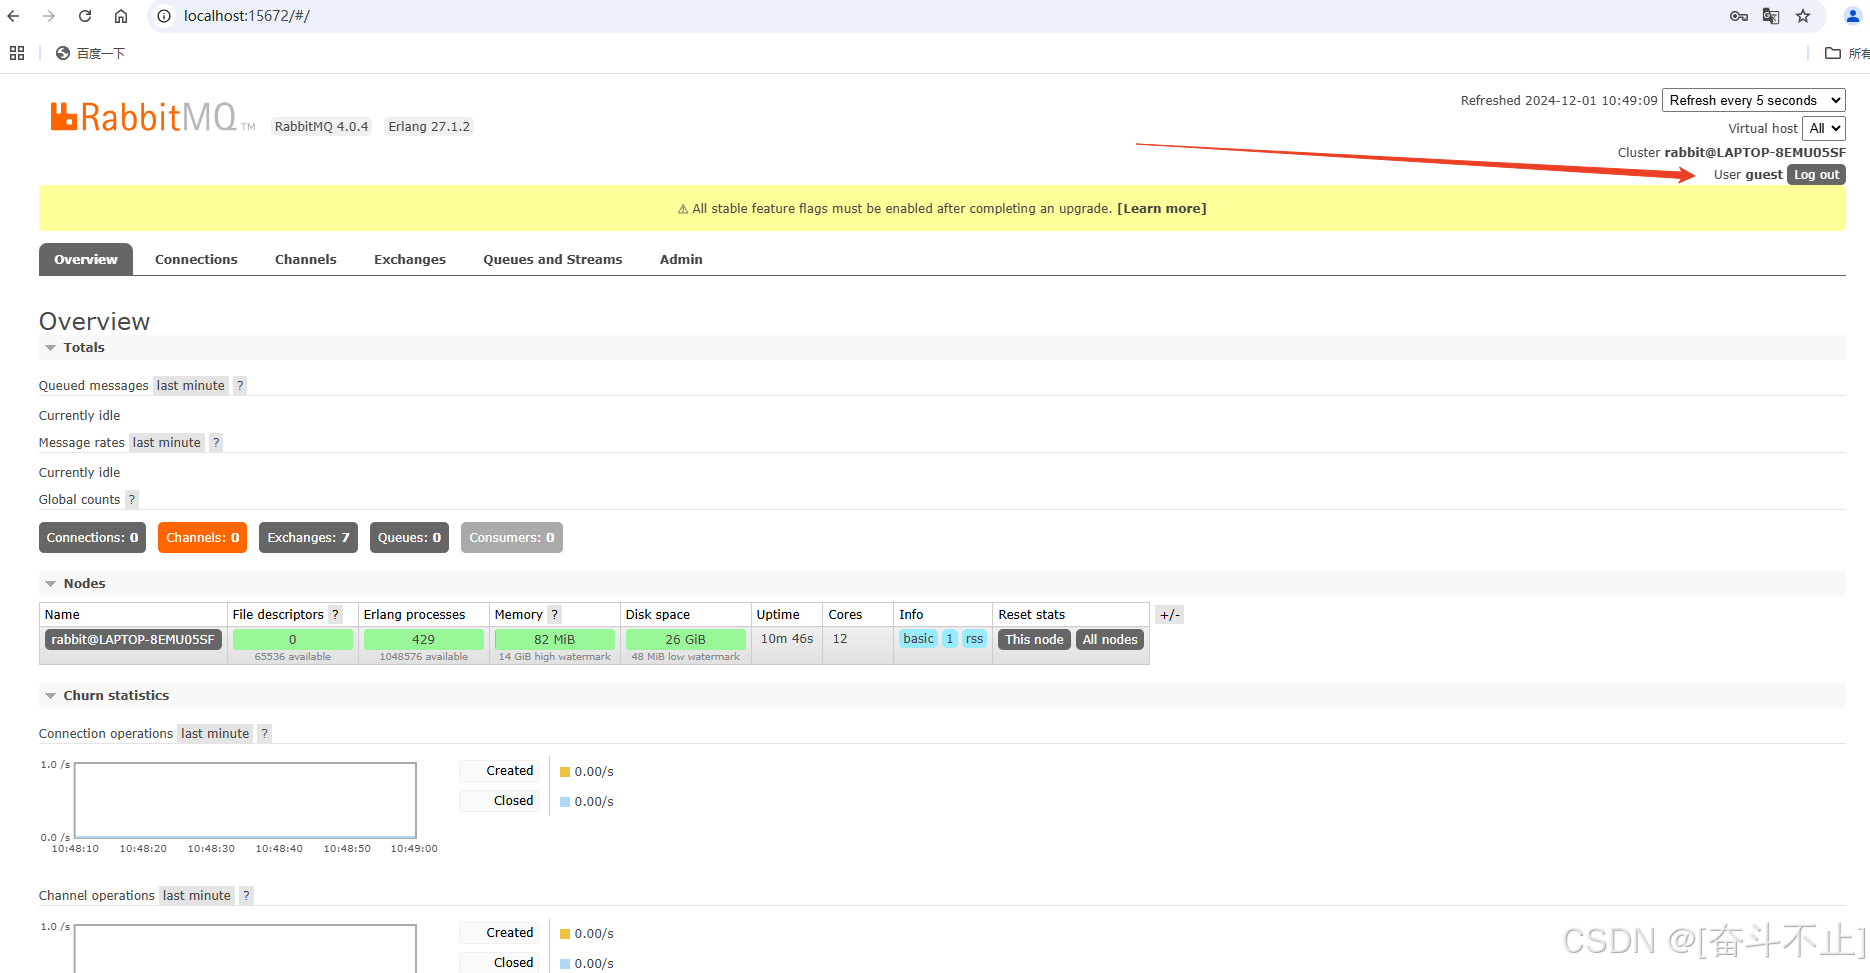This screenshot has height=973, width=1870.
Task: Open Connections: 0 count button
Action: click(92, 538)
